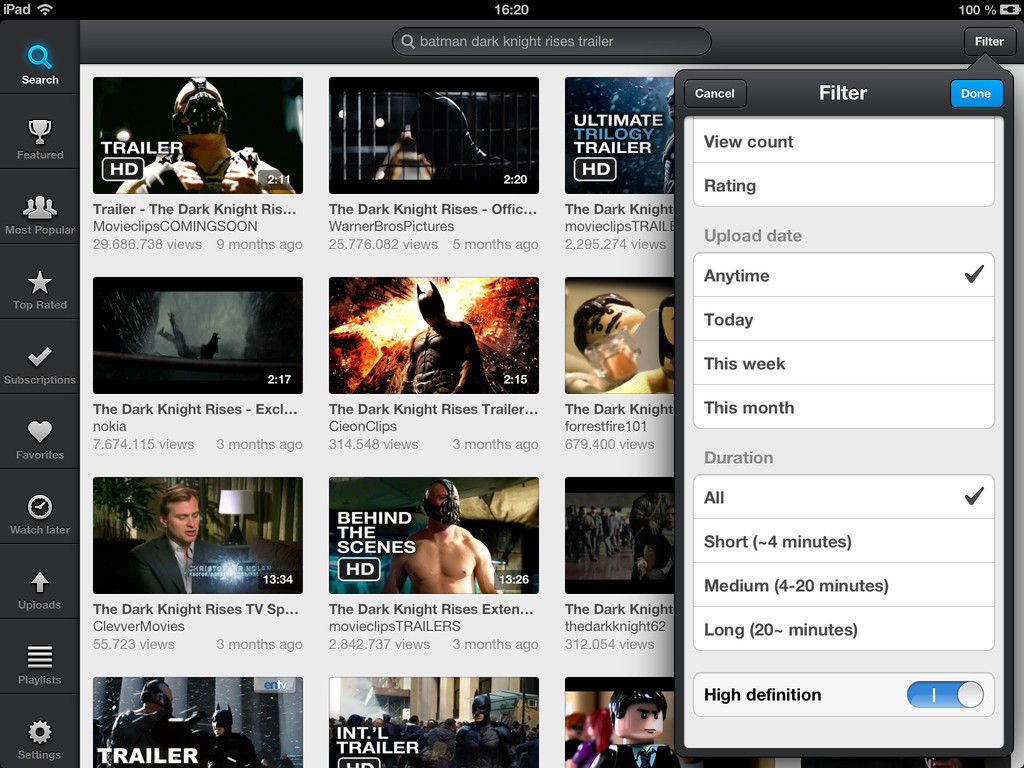1024x768 pixels.
Task: Select This week upload date option
Action: click(844, 363)
